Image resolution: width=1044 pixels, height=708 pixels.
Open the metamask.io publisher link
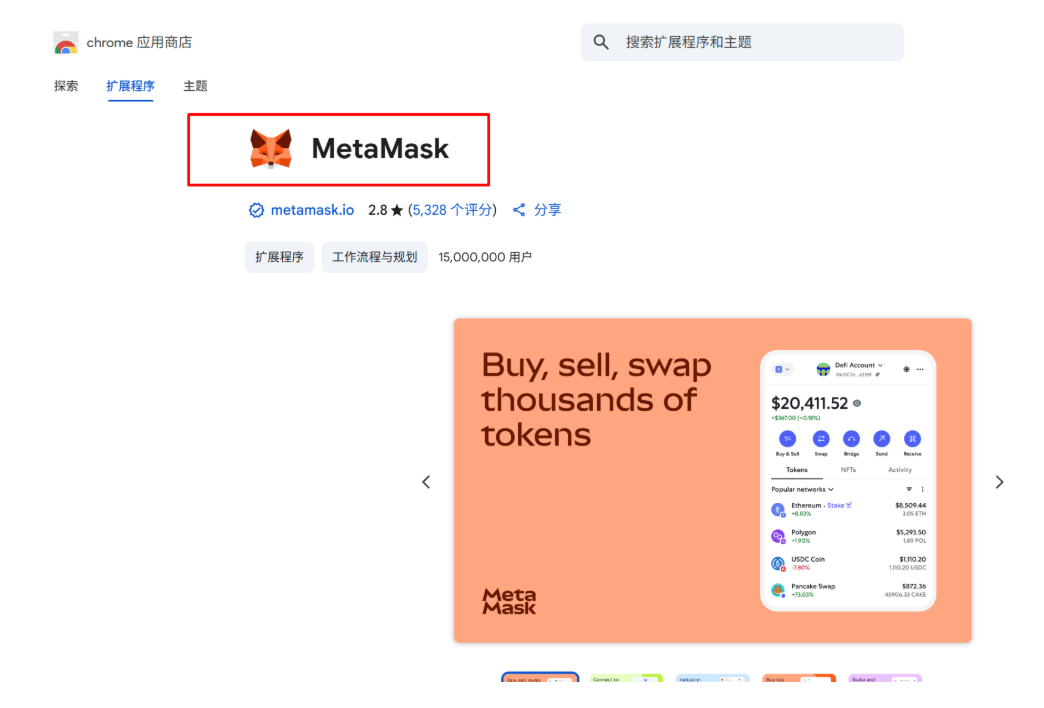tap(312, 210)
